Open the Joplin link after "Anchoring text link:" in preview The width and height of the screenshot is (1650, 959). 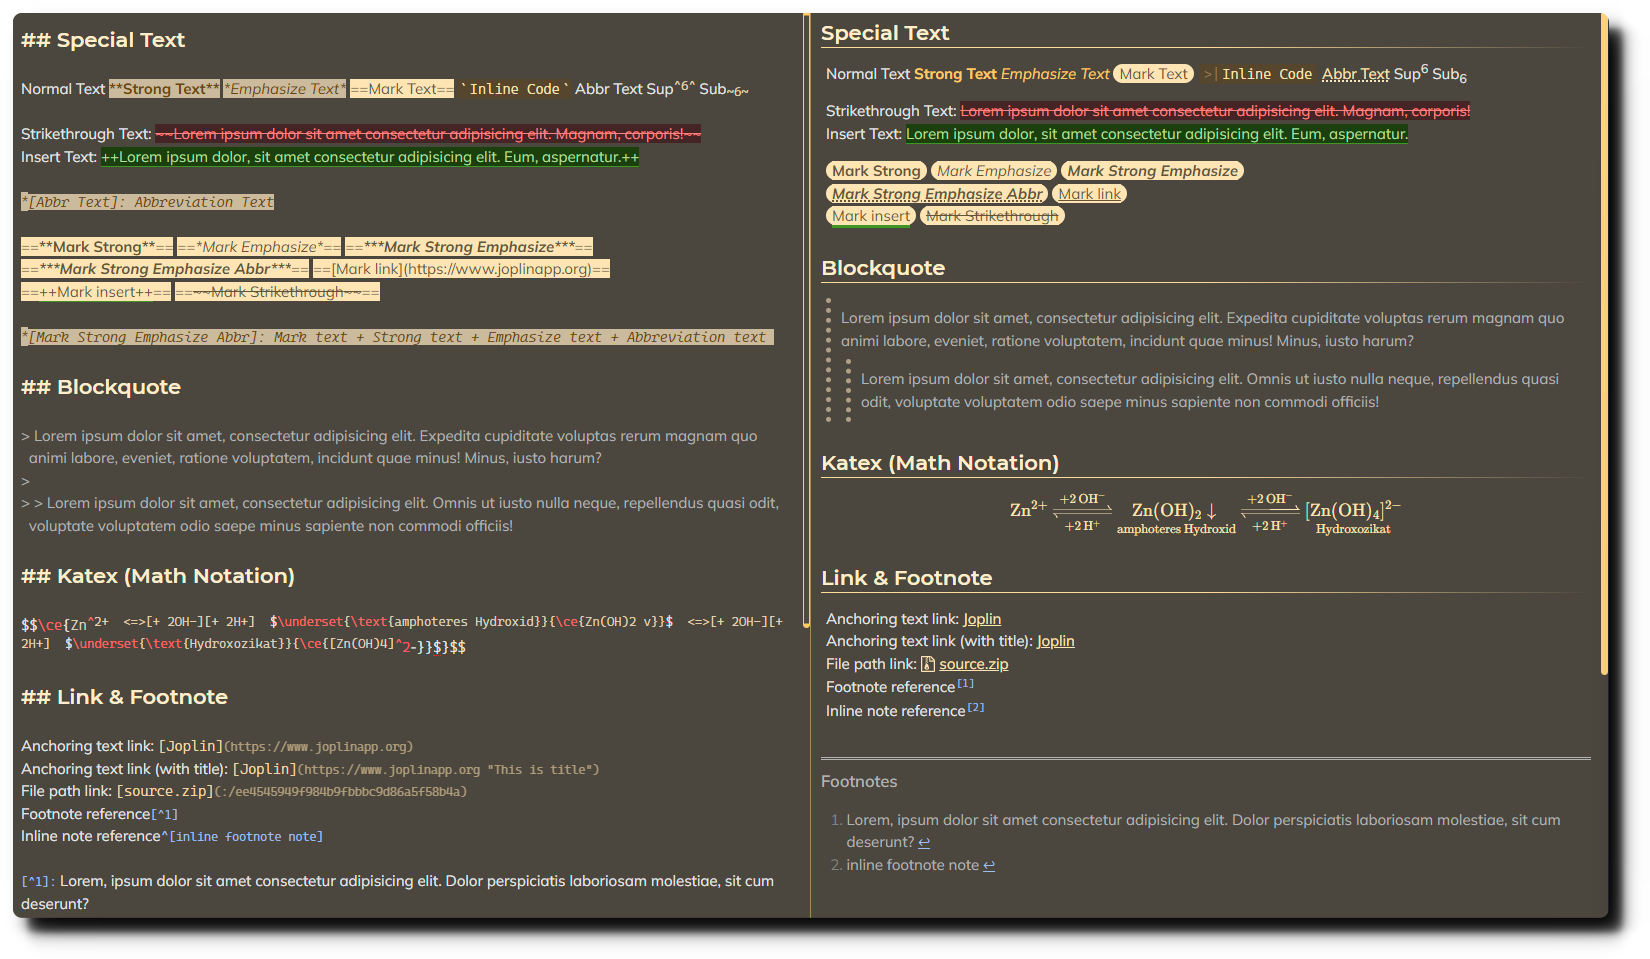[982, 619]
